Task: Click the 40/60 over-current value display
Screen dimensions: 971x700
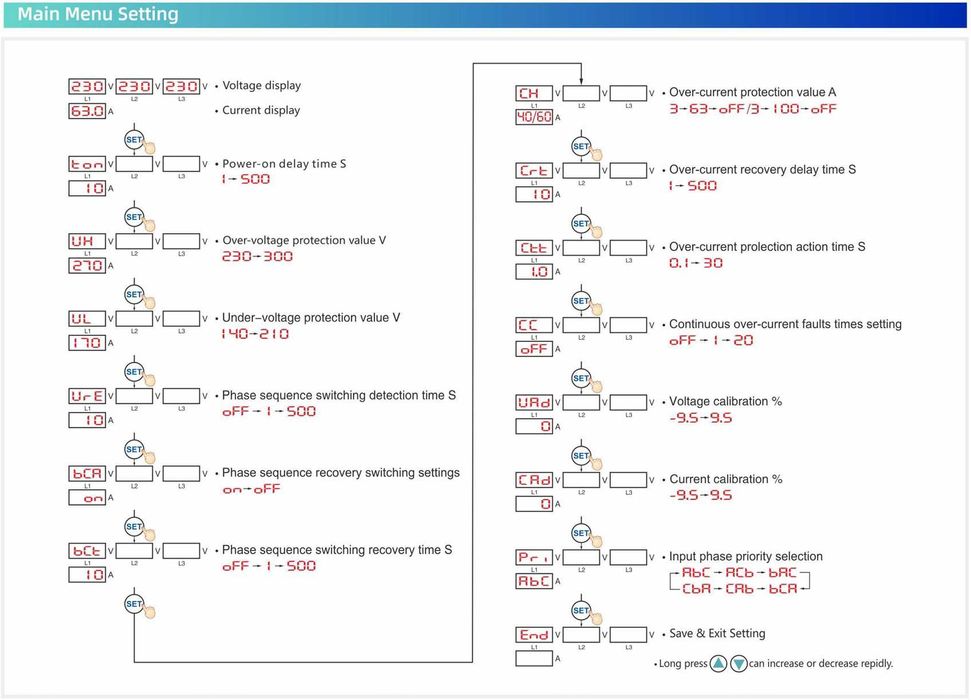Action: [534, 116]
